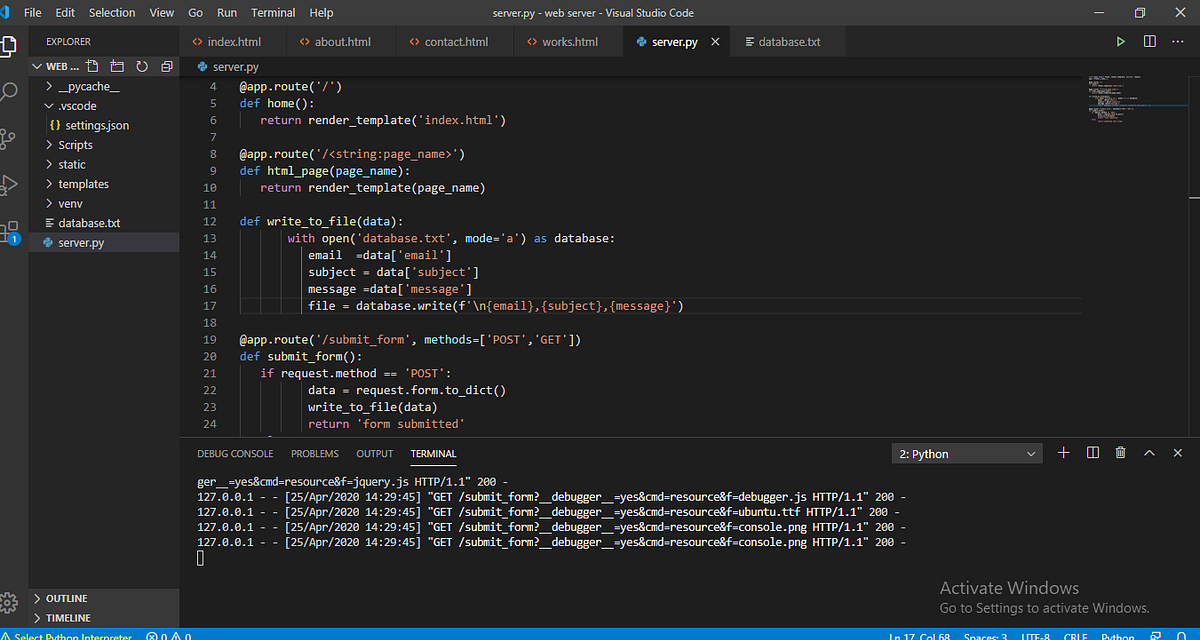
Task: Close the server.py editor tab
Action: pyautogui.click(x=716, y=42)
